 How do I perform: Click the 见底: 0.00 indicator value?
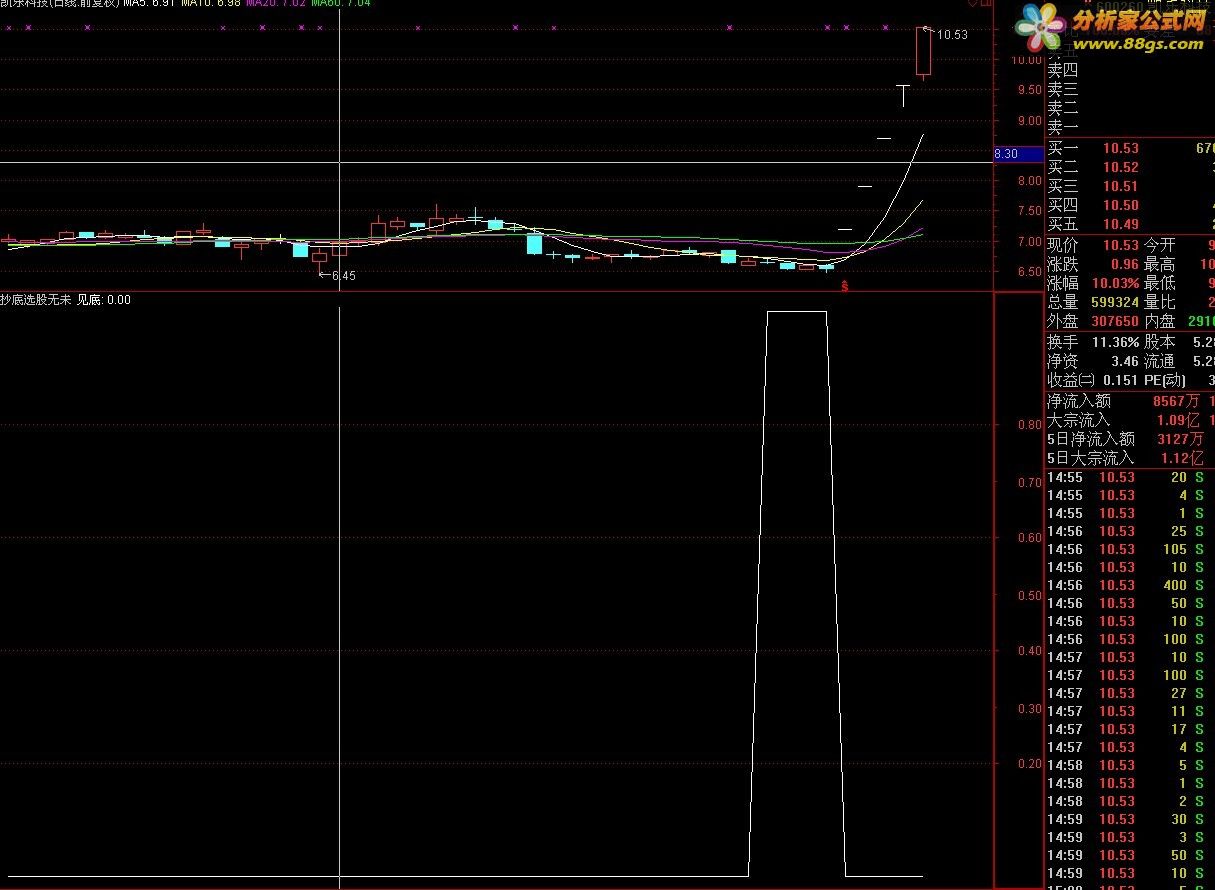[104, 300]
